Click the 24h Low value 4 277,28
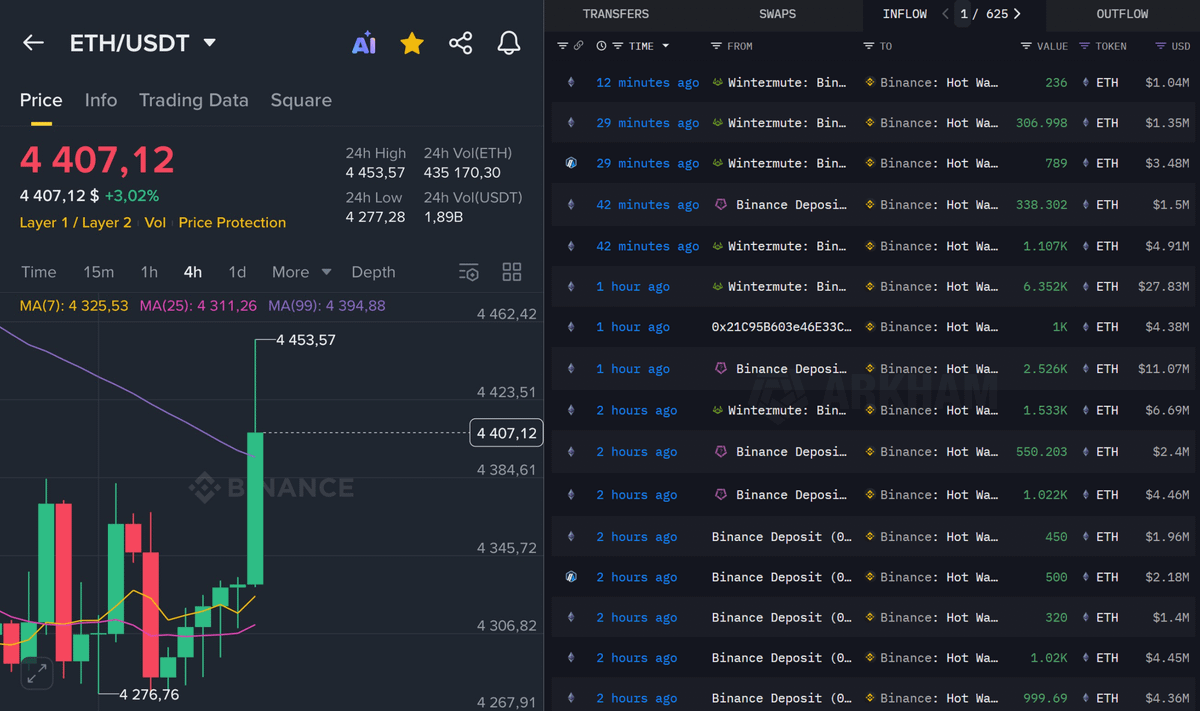Image resolution: width=1200 pixels, height=711 pixels. pos(375,217)
